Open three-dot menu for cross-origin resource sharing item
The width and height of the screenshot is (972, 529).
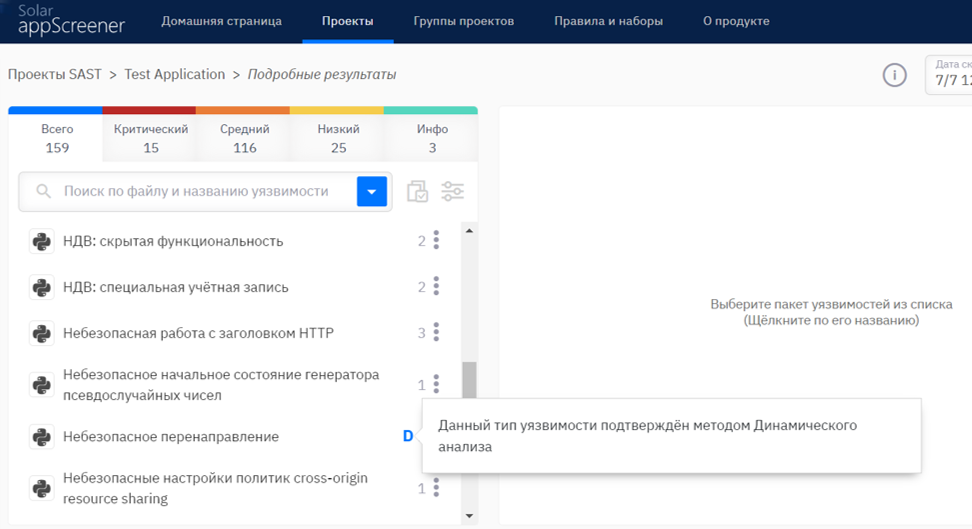[436, 488]
